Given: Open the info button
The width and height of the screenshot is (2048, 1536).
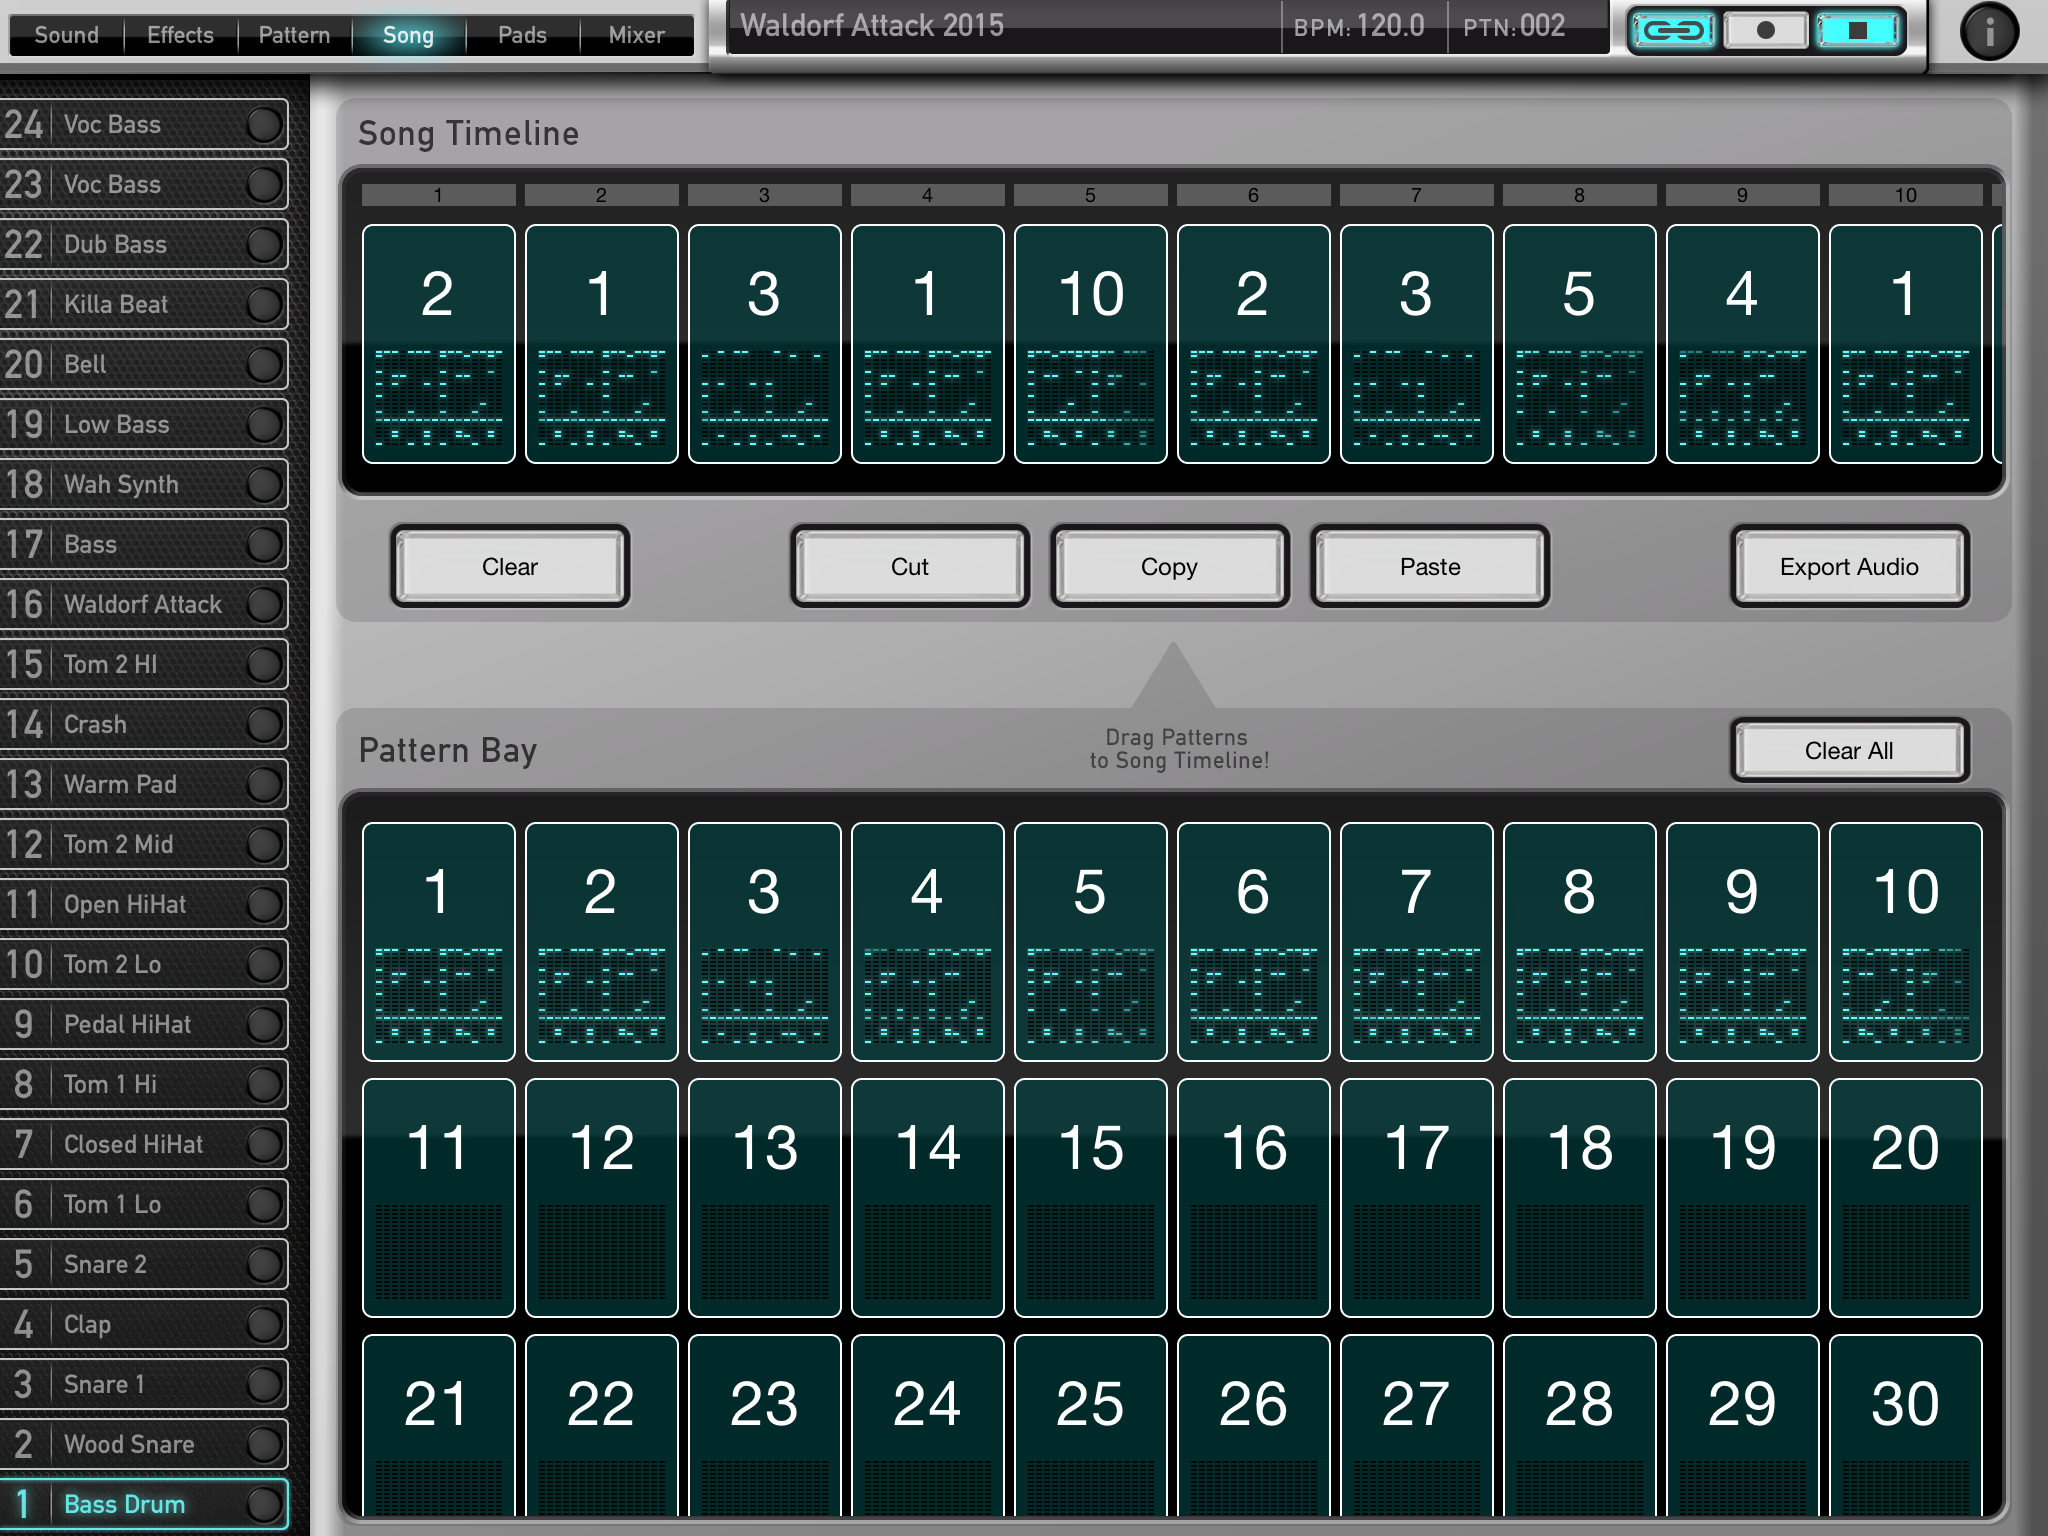Looking at the screenshot, I should [1988, 32].
